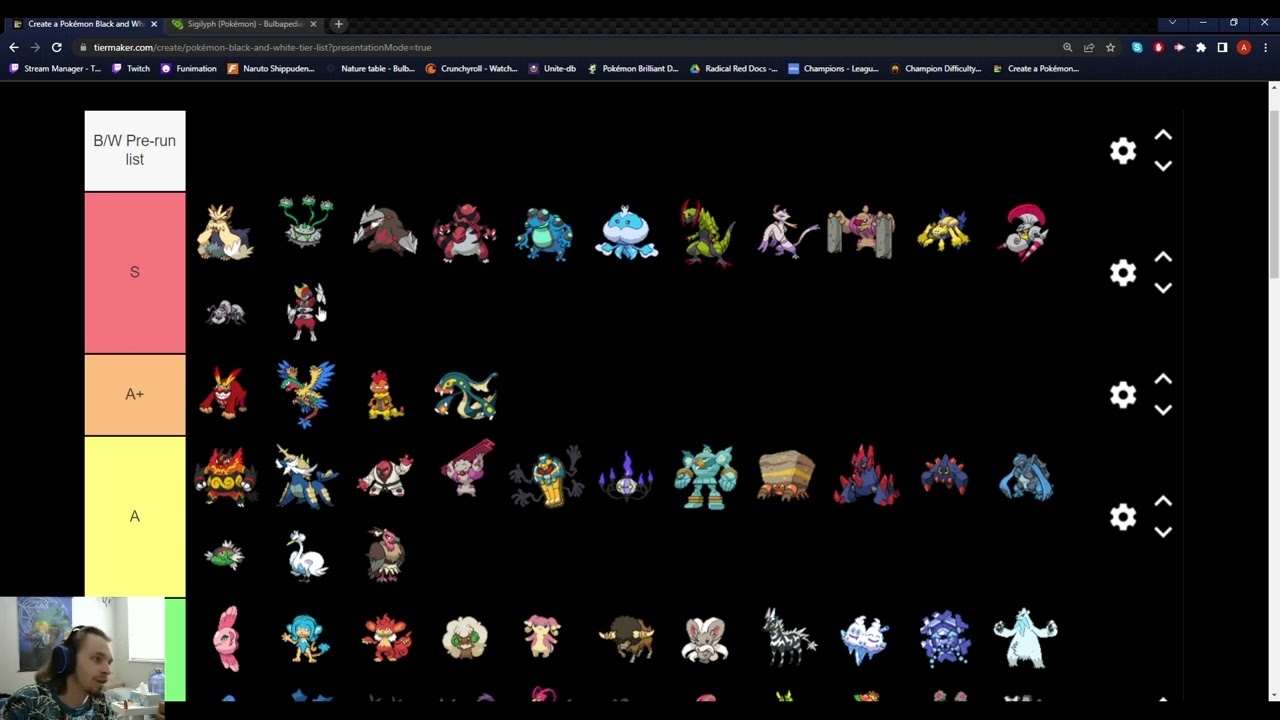Viewport: 1280px width, 720px height.
Task: Move the S tier row down
Action: [x=1163, y=288]
